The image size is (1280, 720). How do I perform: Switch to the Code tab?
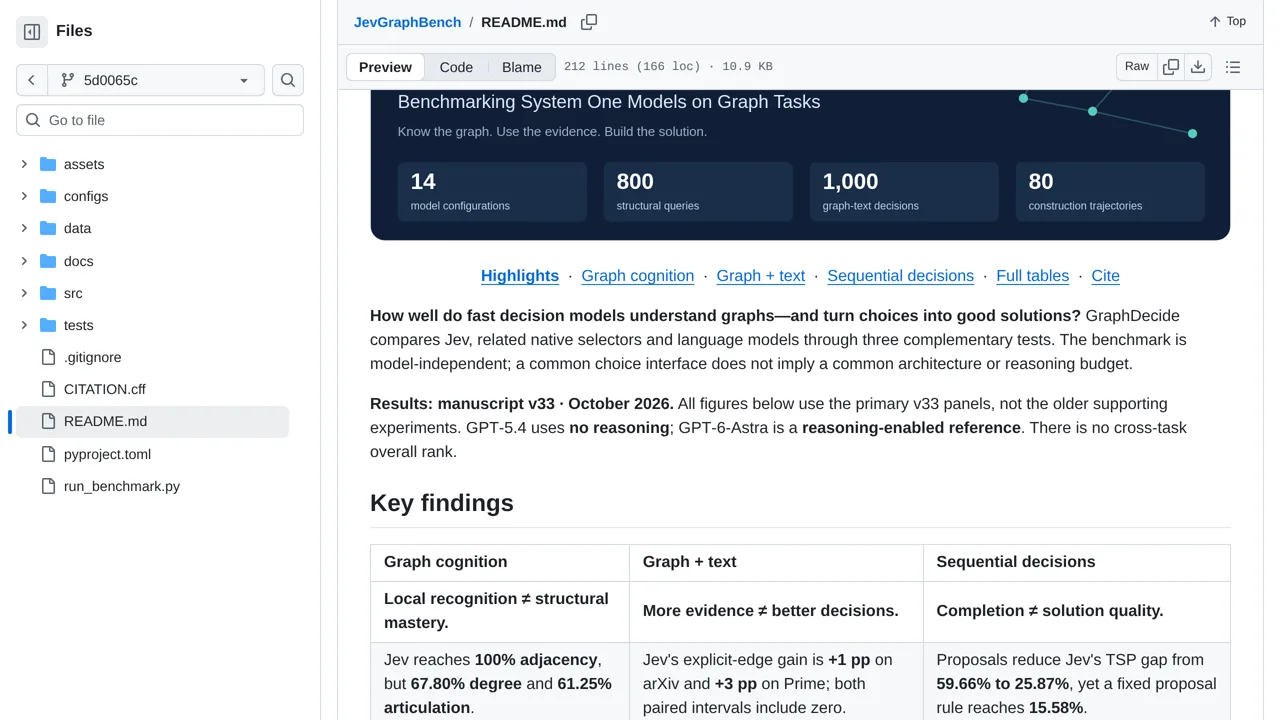click(x=456, y=67)
